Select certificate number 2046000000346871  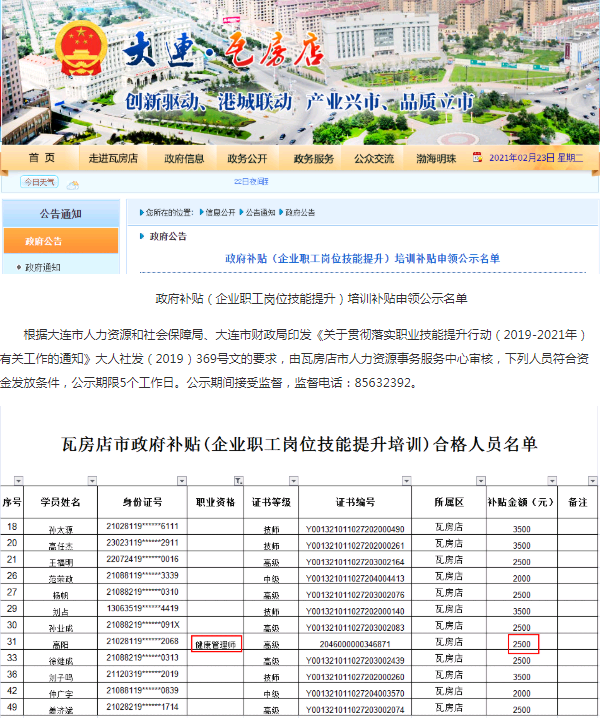[x=355, y=644]
